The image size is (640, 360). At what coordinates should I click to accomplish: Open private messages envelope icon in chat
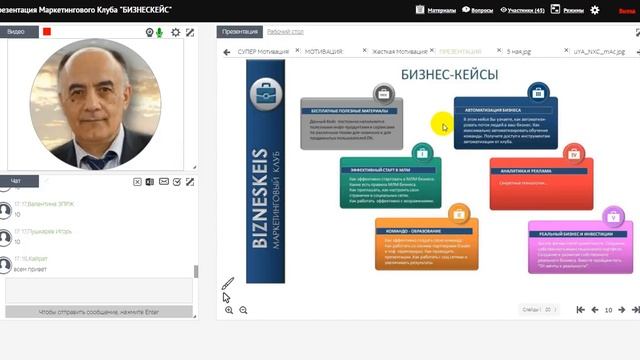coord(164,181)
